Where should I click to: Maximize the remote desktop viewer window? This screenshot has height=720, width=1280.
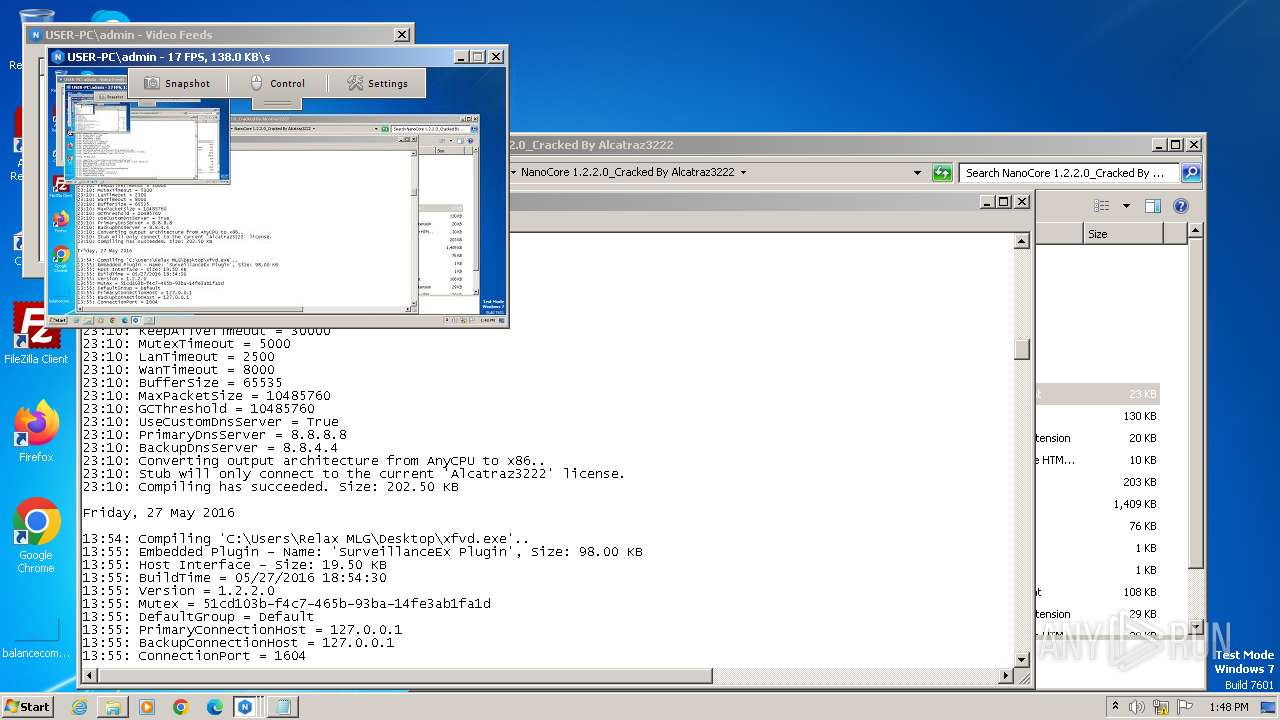click(x=477, y=57)
